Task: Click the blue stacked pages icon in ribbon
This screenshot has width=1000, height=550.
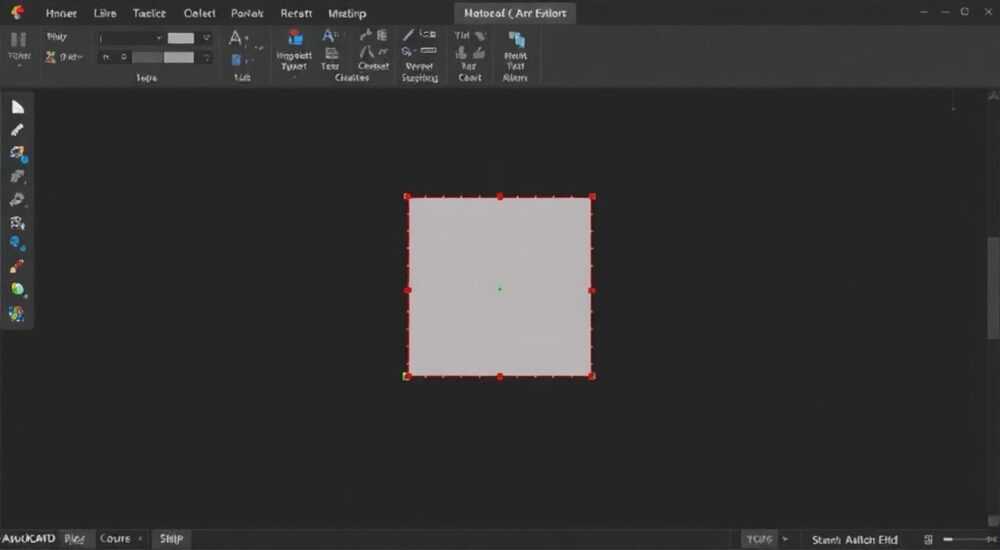Action: pos(516,40)
